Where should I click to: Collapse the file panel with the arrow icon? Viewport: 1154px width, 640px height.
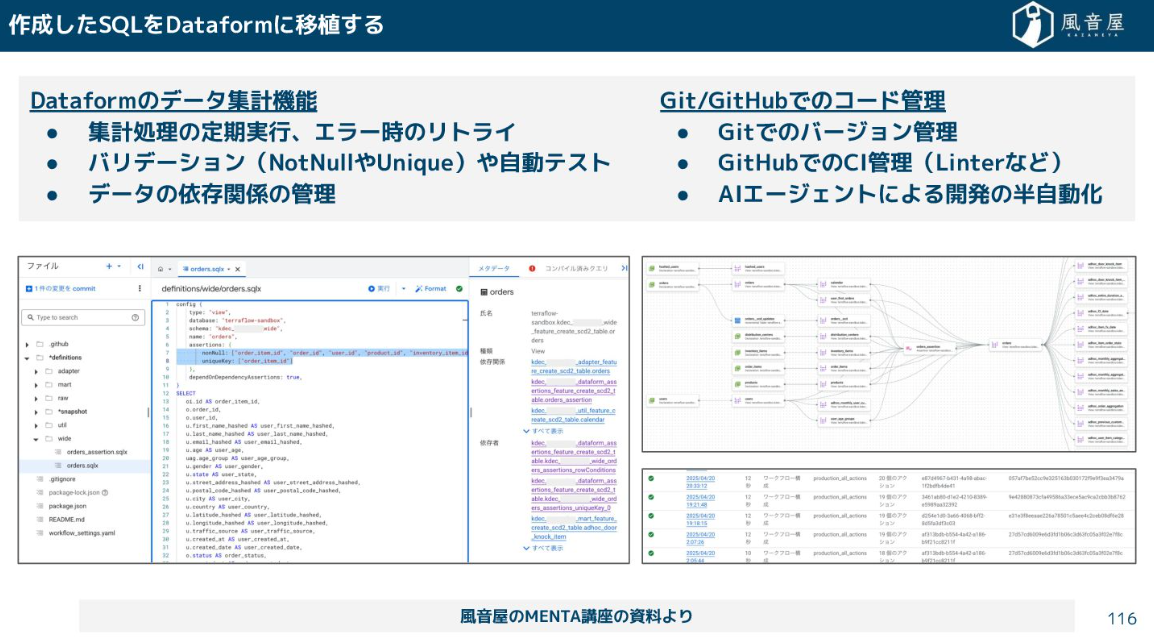coord(140,267)
